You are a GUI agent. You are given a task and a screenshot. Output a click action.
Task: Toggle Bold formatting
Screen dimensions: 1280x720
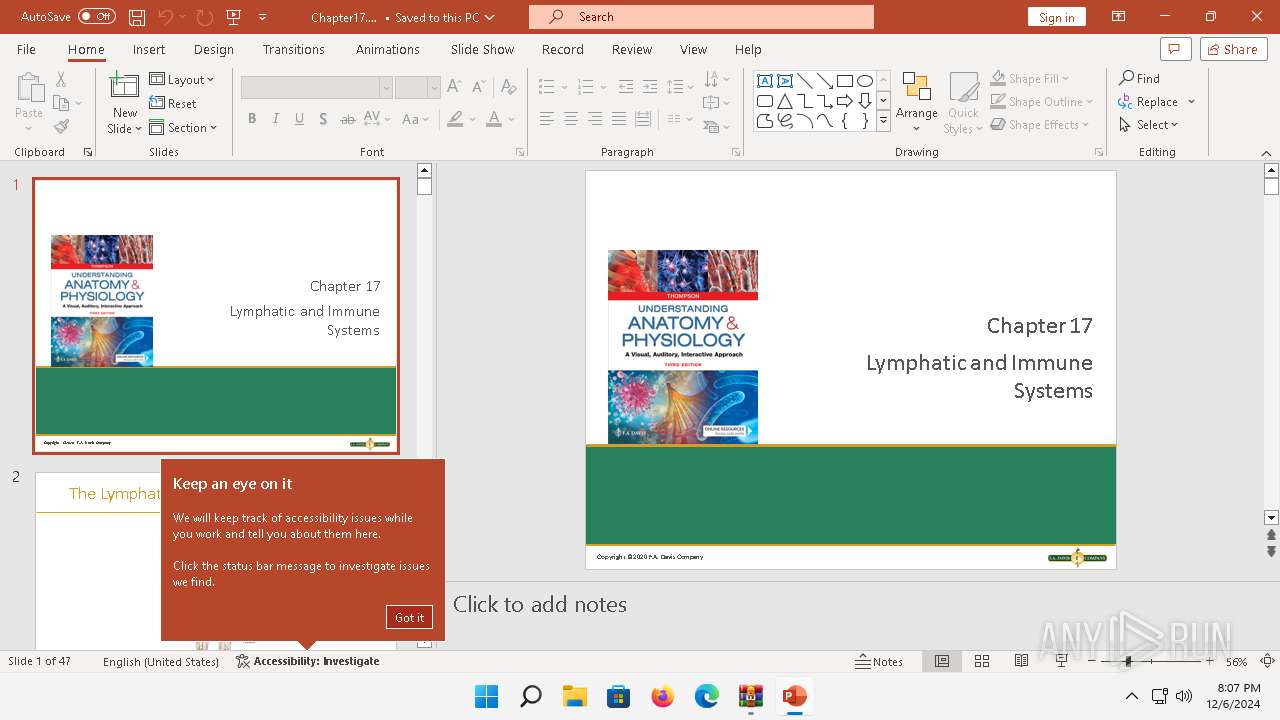tap(252, 119)
